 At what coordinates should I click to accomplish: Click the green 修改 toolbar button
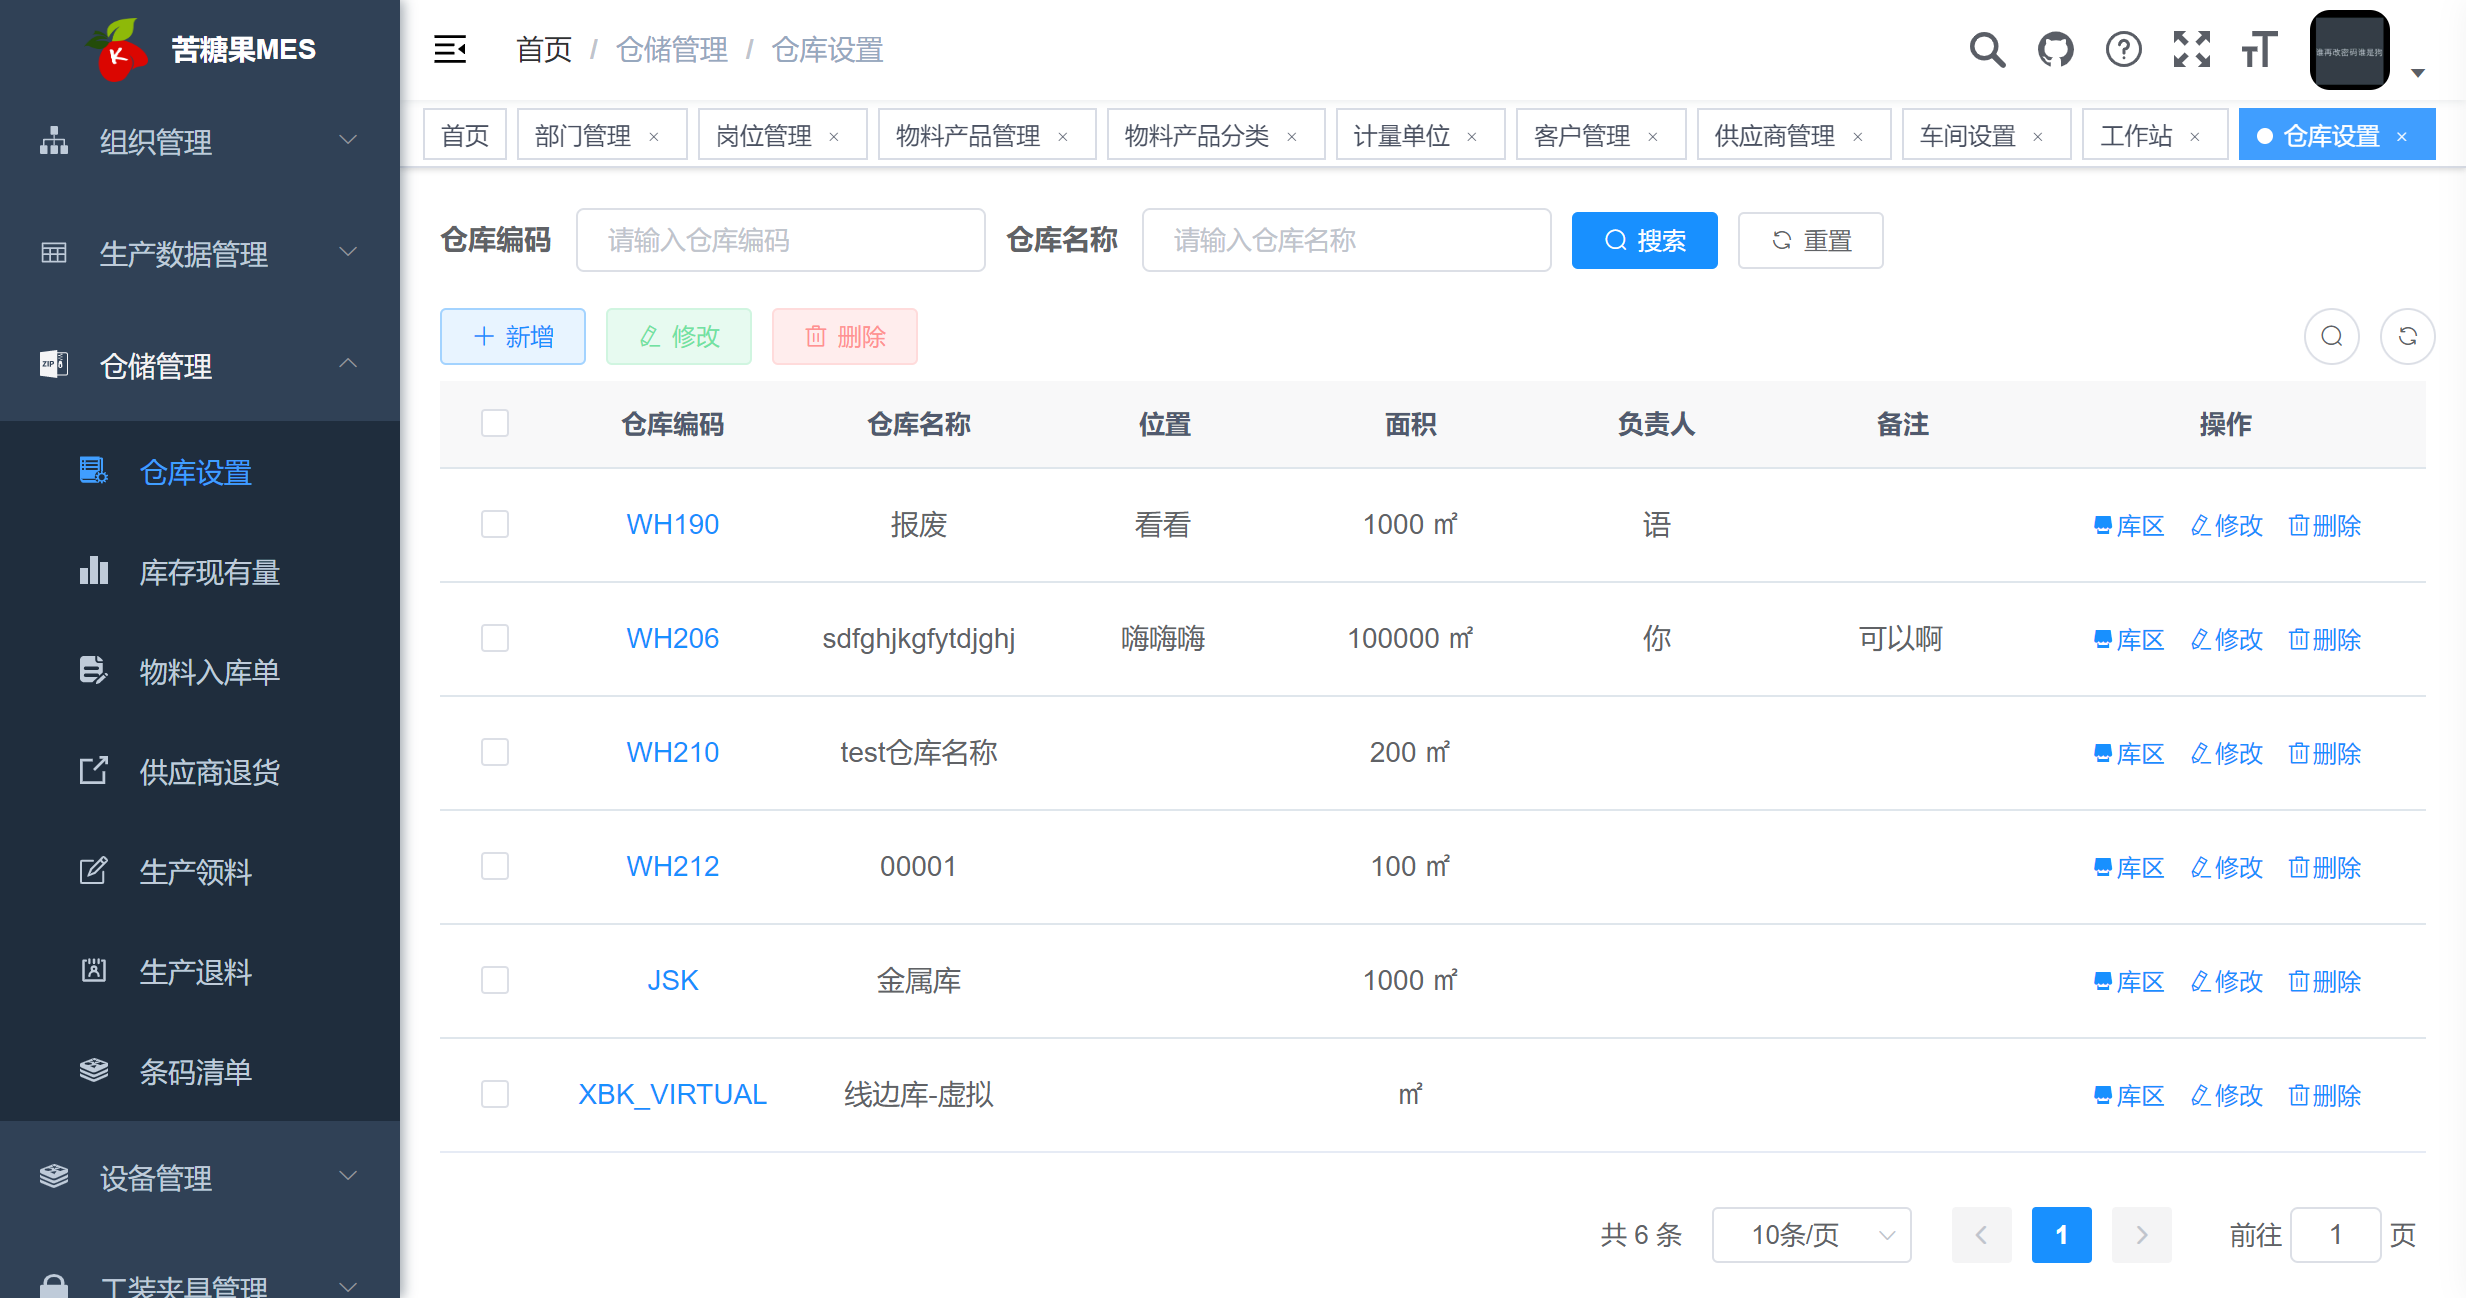pos(679,336)
